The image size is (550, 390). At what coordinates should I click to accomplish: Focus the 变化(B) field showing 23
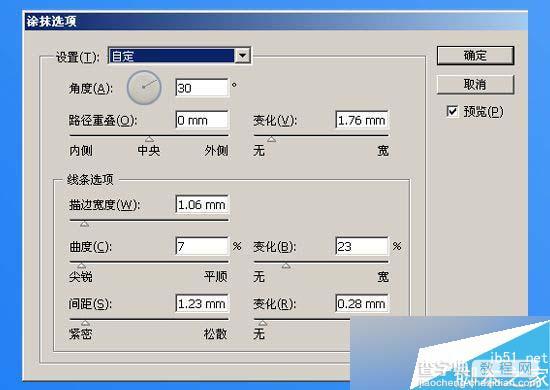[x=362, y=246]
